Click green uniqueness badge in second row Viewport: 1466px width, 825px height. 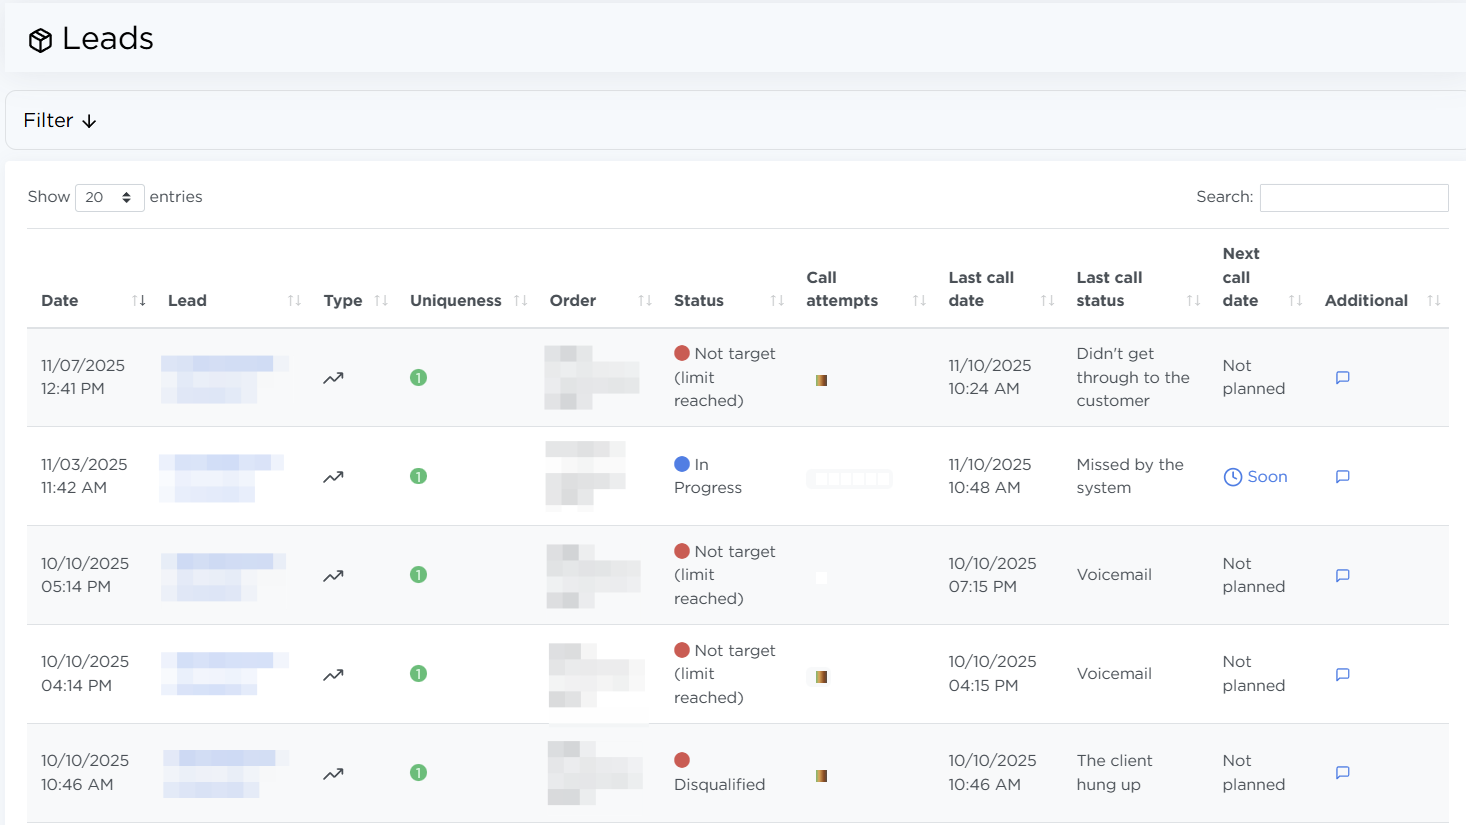[418, 477]
